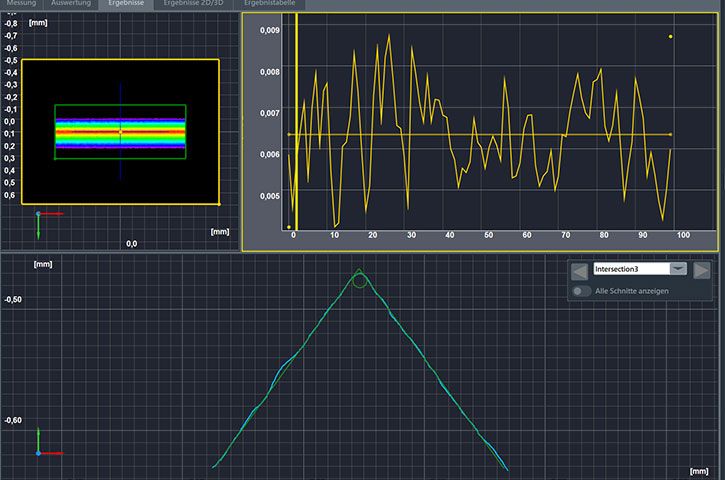
Task: Click the previous intersection arrow button
Action: [x=579, y=270]
